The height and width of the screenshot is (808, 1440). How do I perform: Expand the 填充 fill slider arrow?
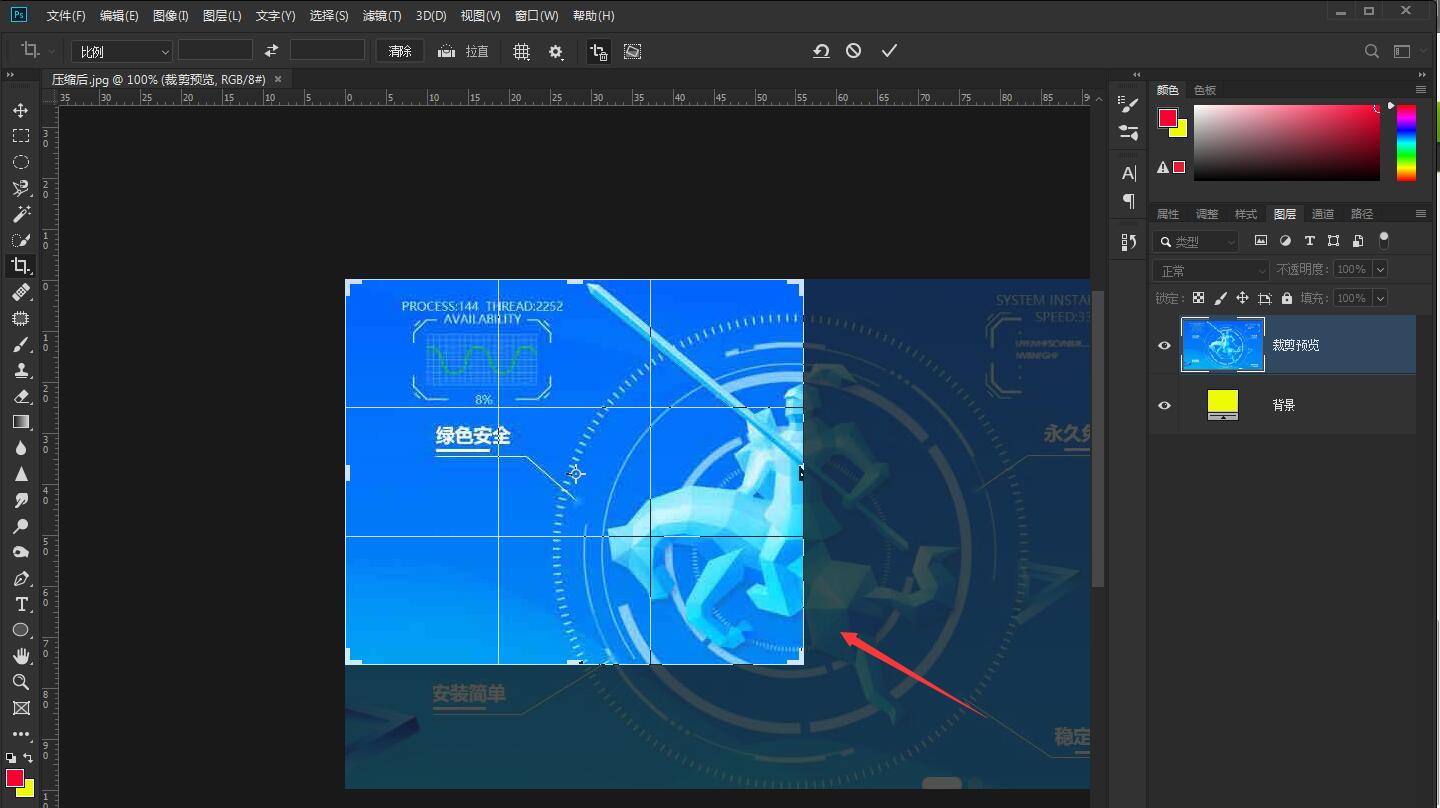[1380, 298]
